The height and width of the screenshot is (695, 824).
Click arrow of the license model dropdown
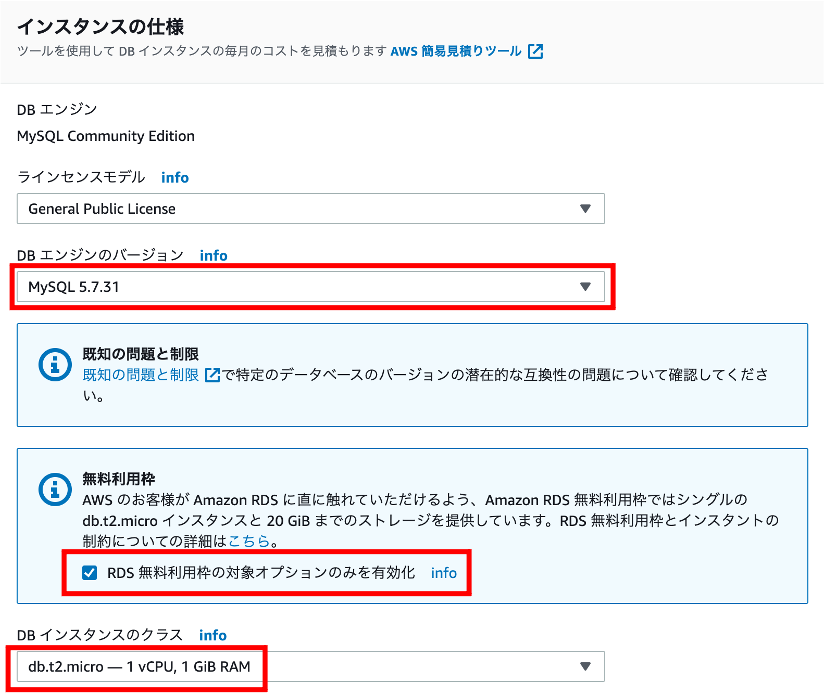[585, 209]
